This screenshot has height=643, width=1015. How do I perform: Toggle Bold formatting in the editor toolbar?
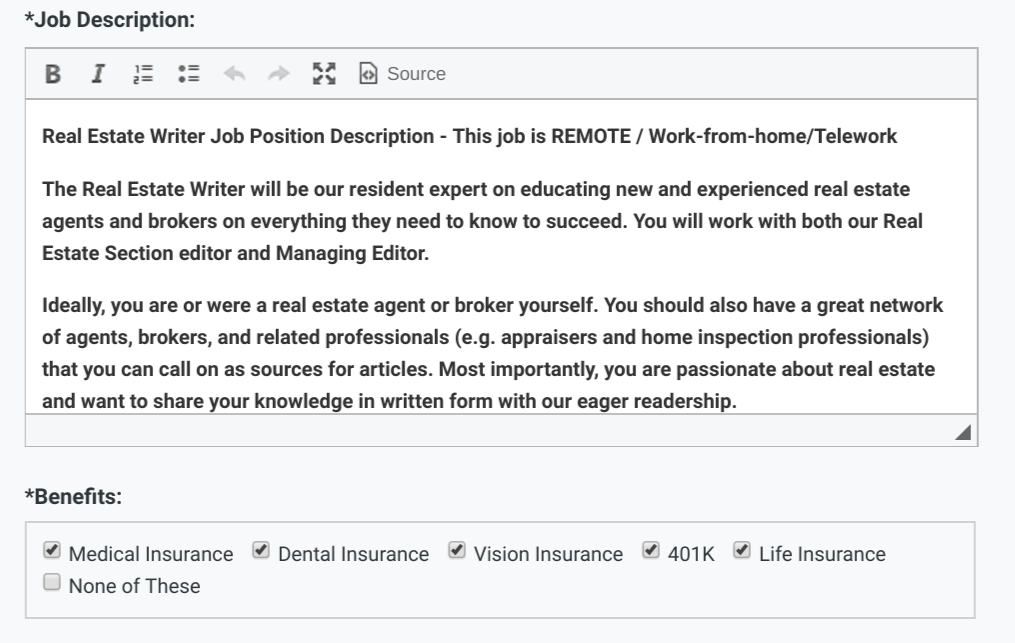[x=53, y=74]
